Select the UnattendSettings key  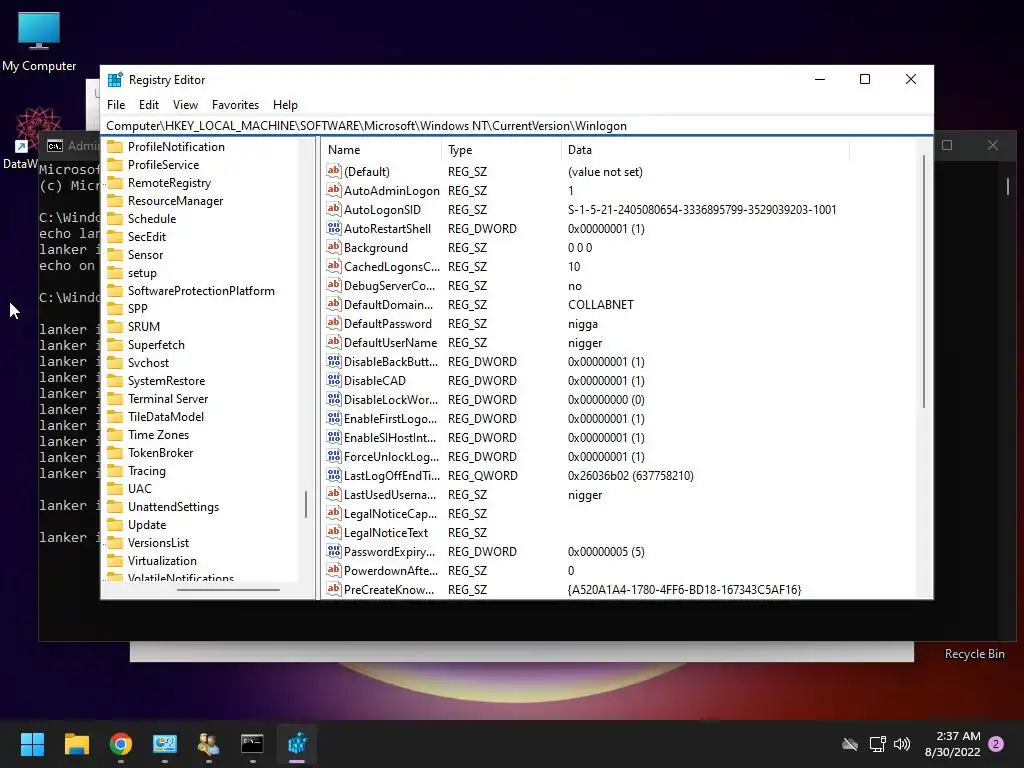173,506
